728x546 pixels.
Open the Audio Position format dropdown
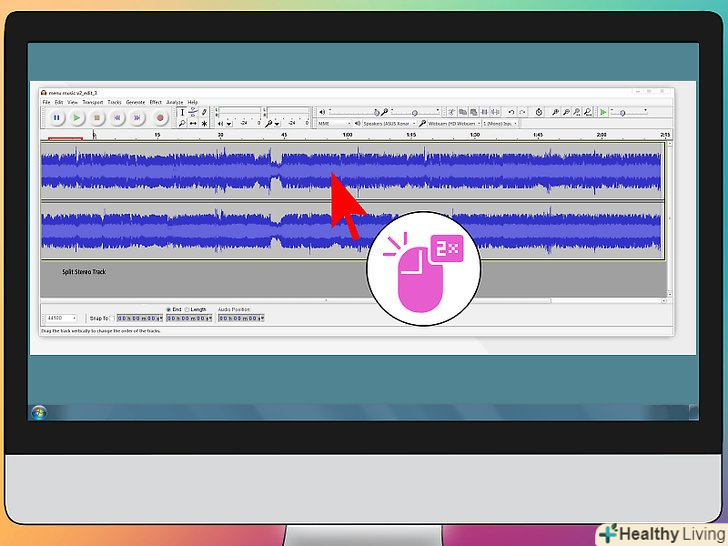(262, 318)
